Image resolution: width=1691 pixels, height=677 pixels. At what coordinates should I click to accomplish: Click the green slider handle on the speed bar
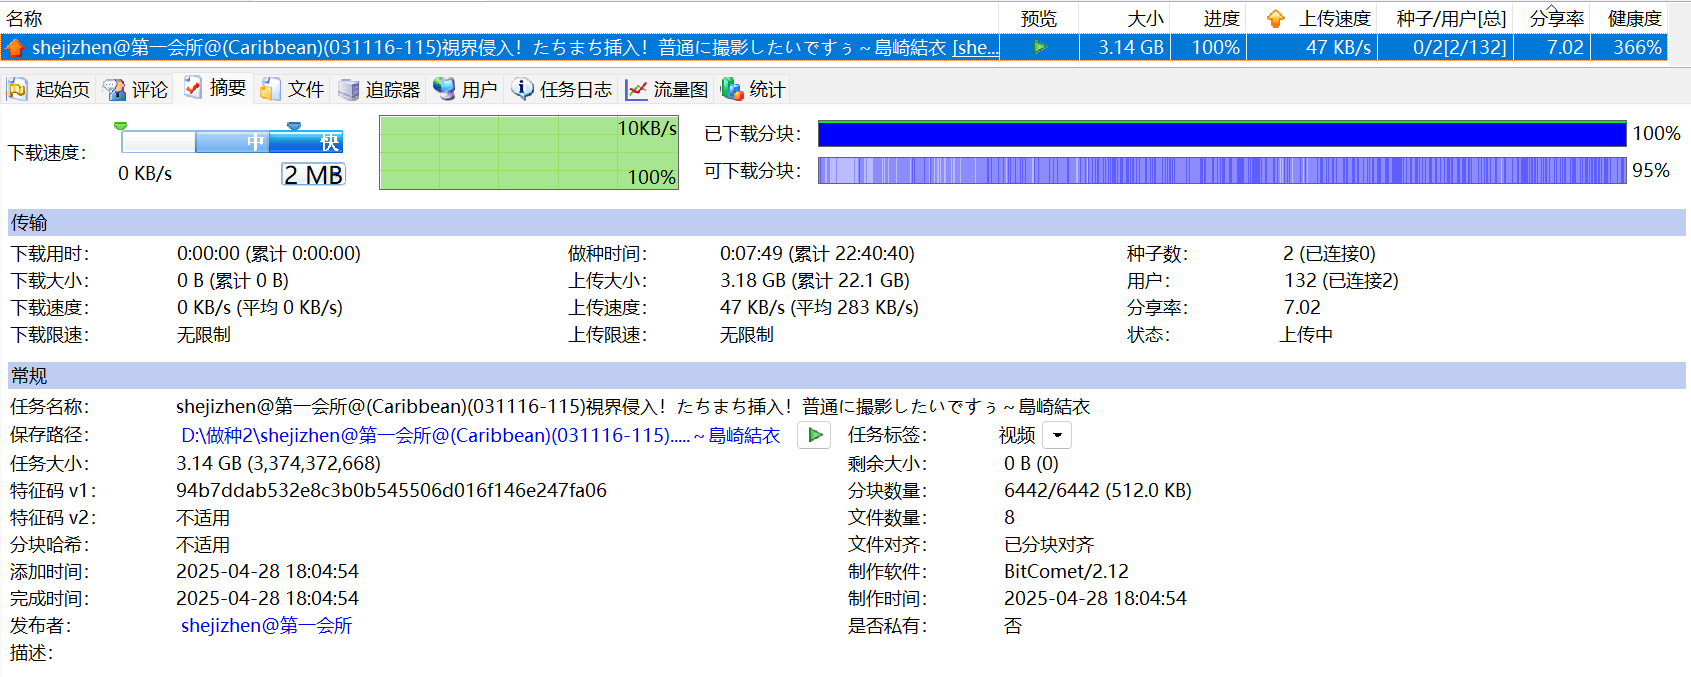pyautogui.click(x=121, y=126)
